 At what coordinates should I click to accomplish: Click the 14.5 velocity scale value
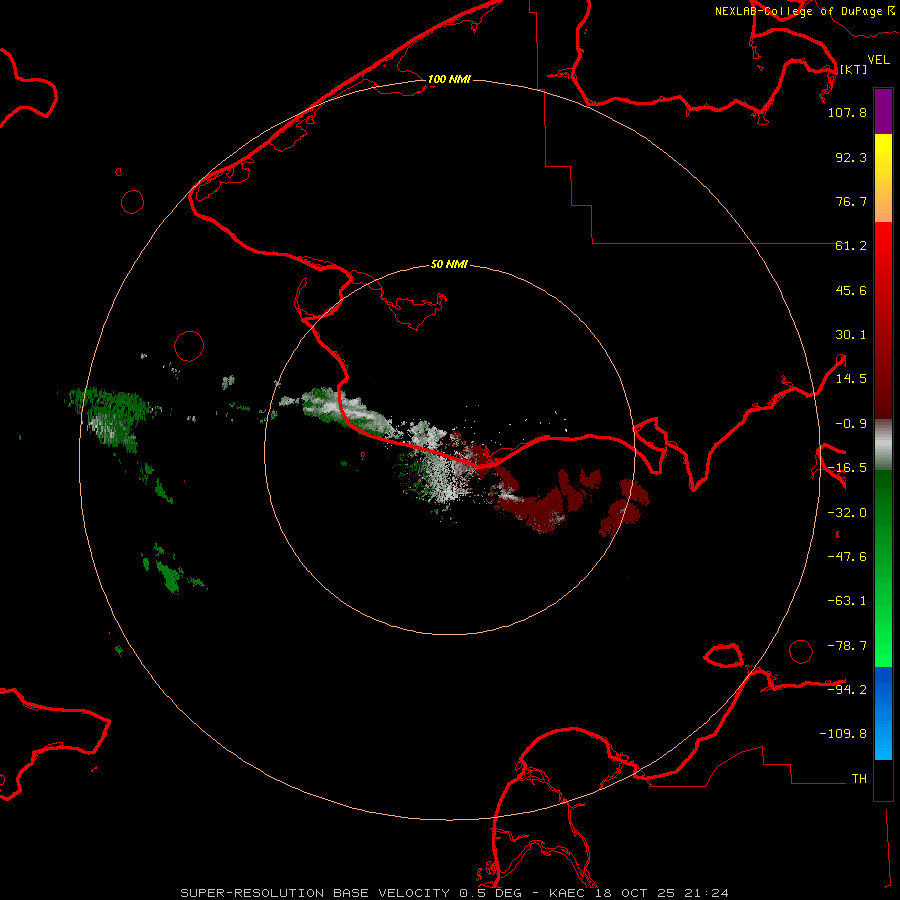851,379
